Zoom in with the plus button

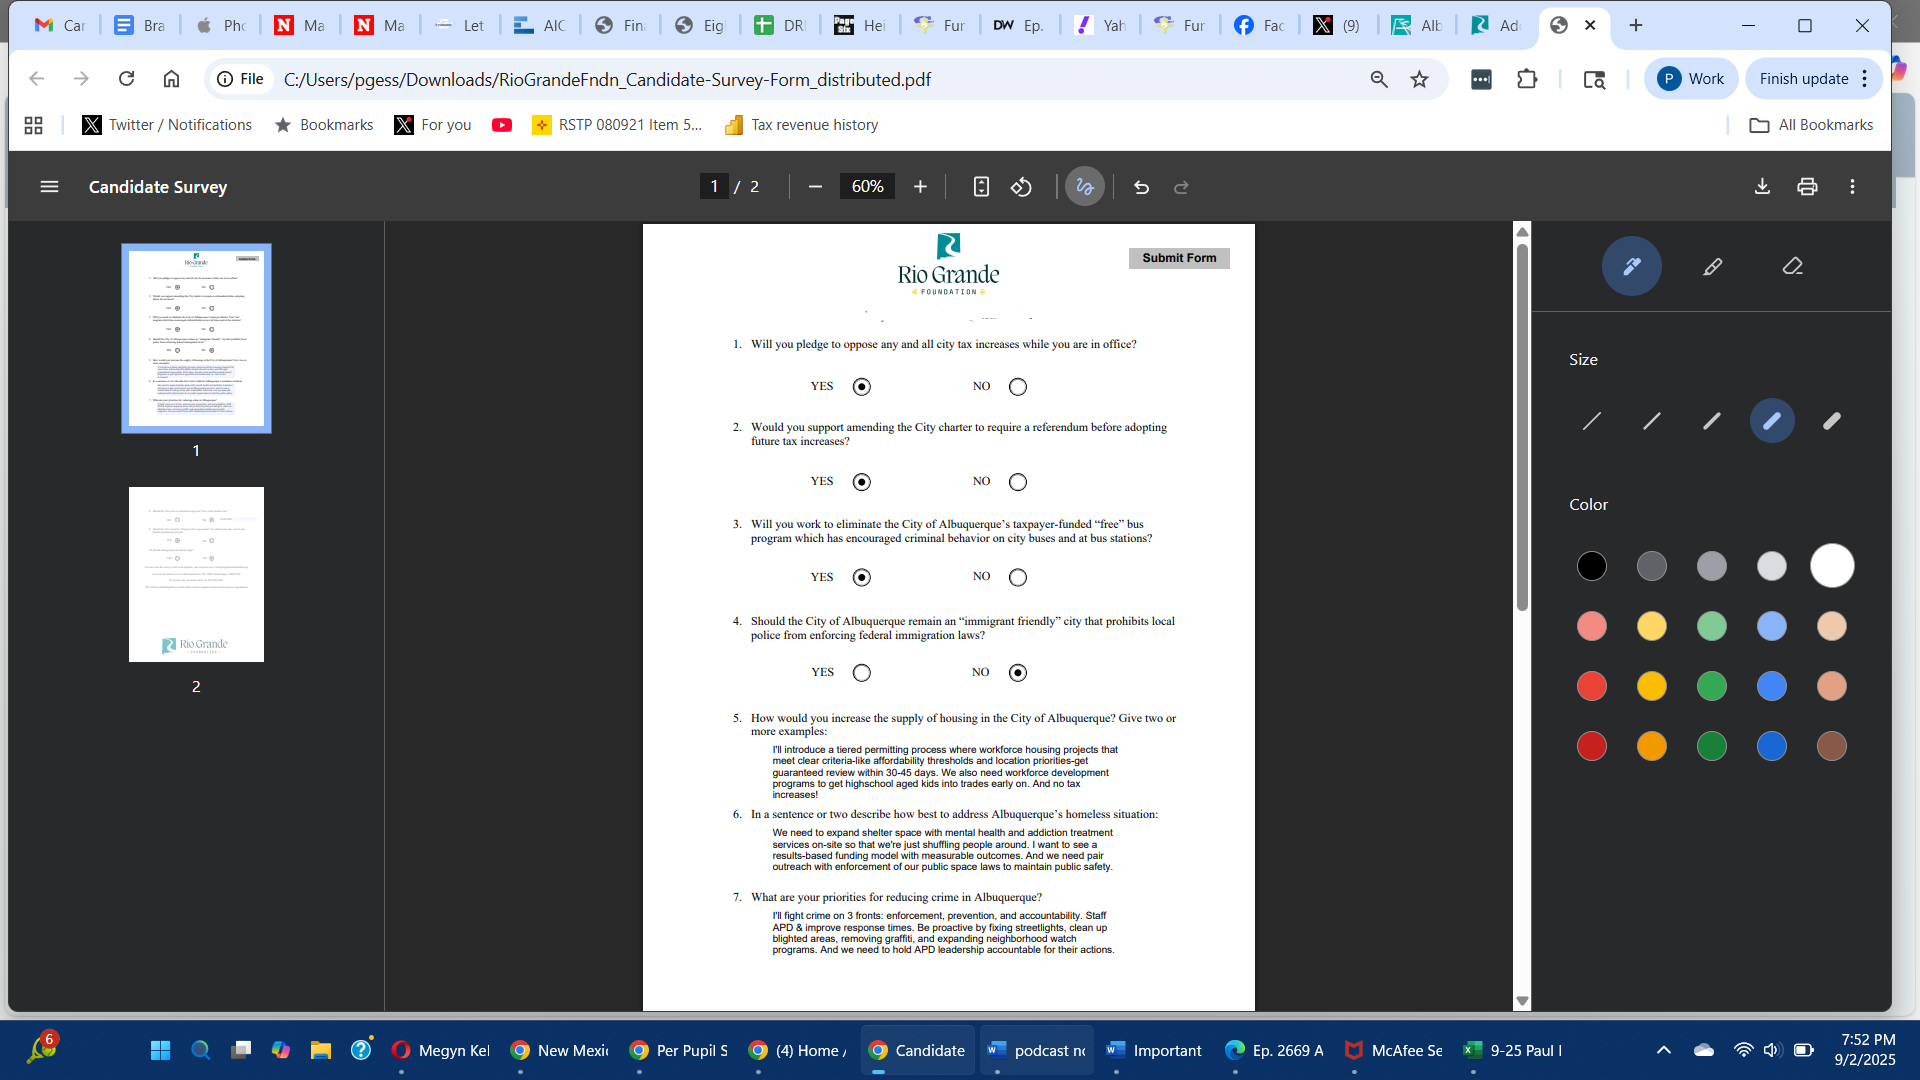click(x=920, y=187)
